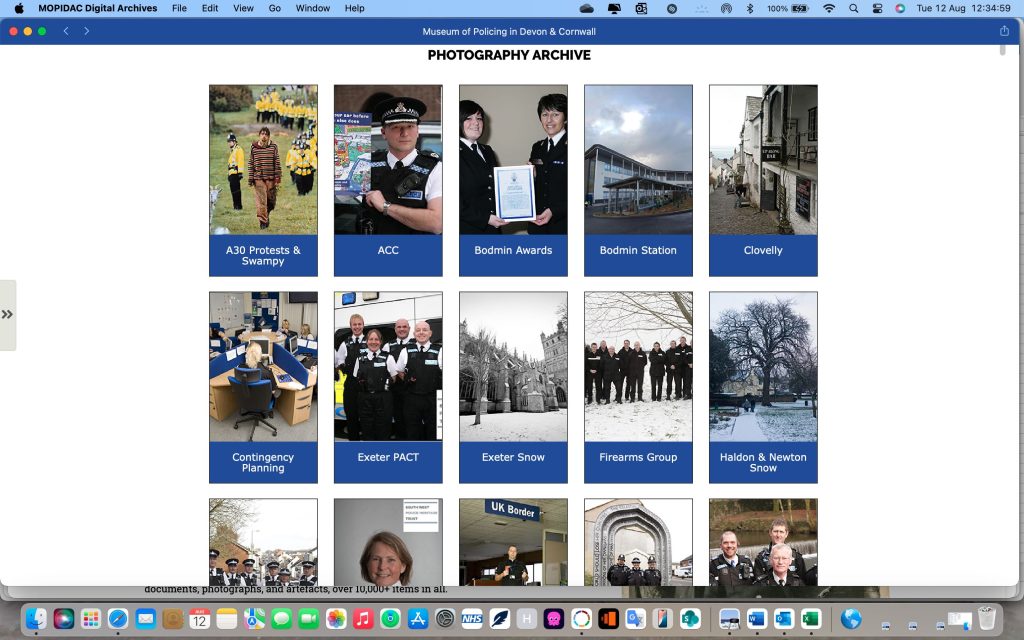Open Calendar from the Dock

point(200,618)
